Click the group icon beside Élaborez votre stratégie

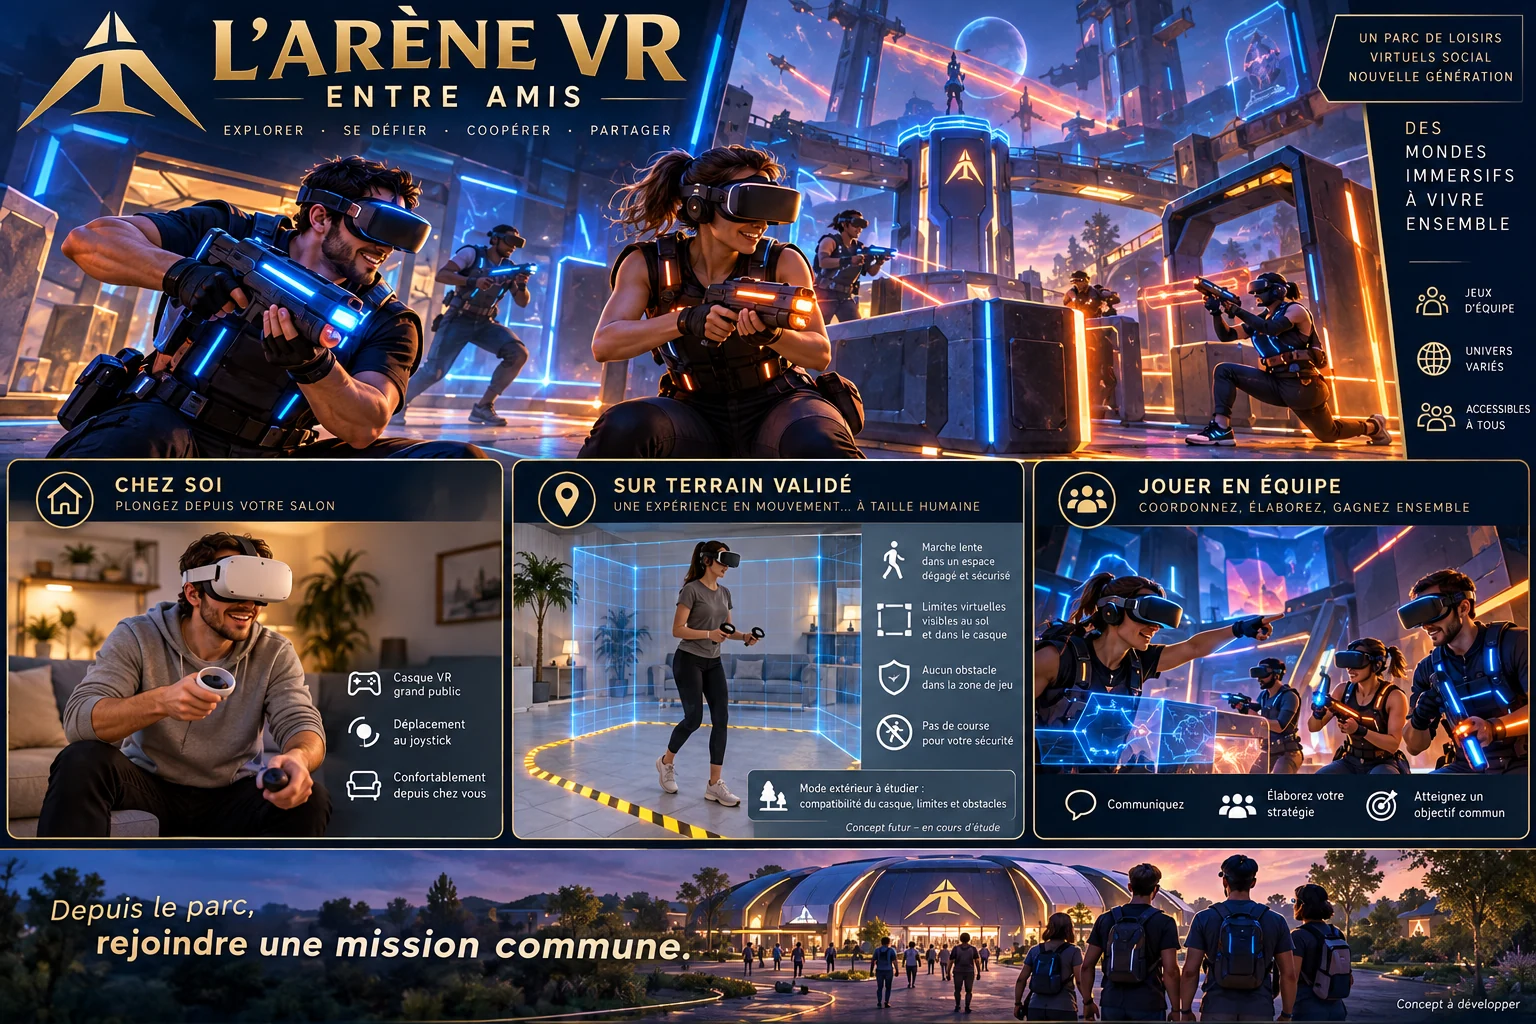pos(1237,804)
